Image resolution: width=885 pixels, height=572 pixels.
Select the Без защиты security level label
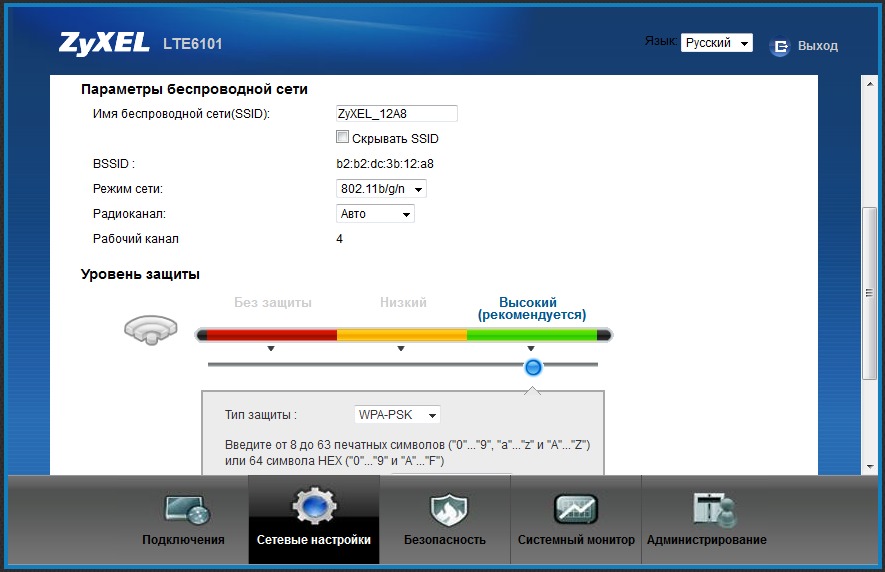pos(273,303)
